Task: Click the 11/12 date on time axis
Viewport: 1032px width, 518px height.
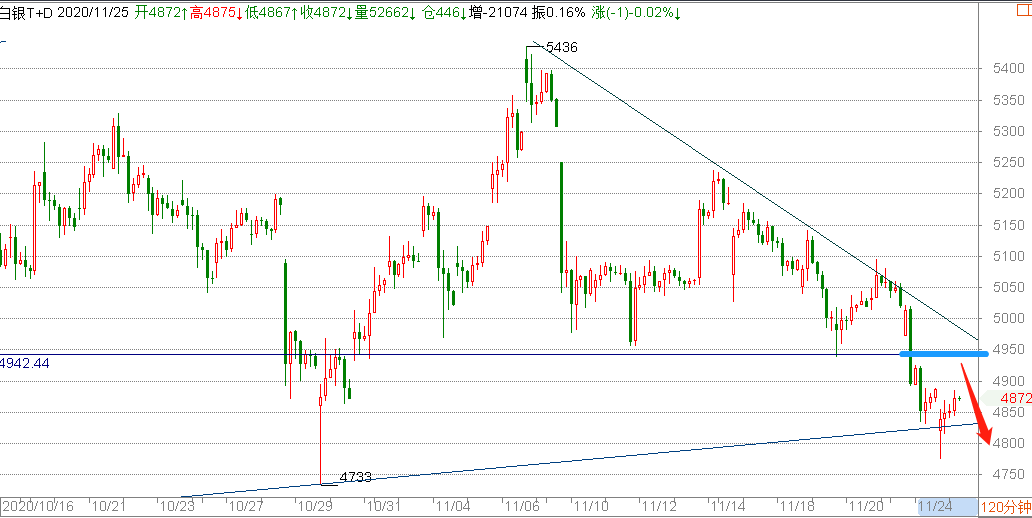Action: 659,506
